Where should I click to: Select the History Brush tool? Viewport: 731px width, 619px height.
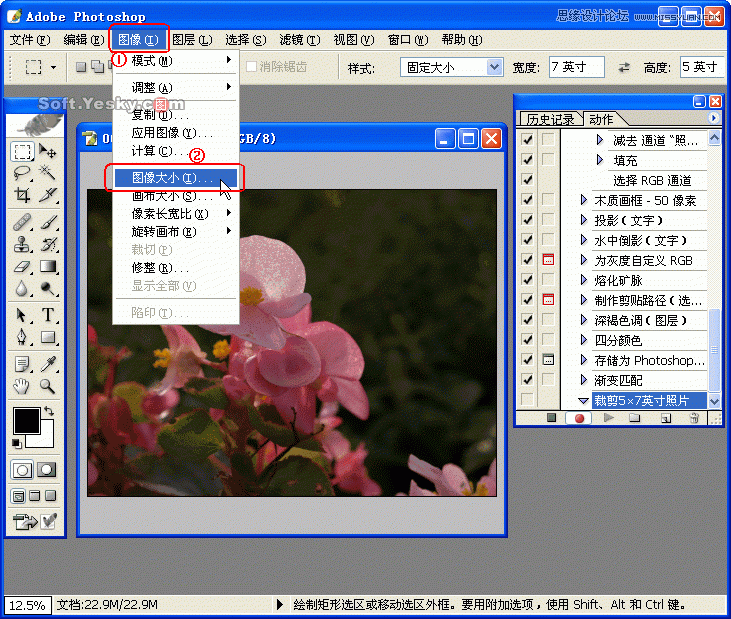48,244
